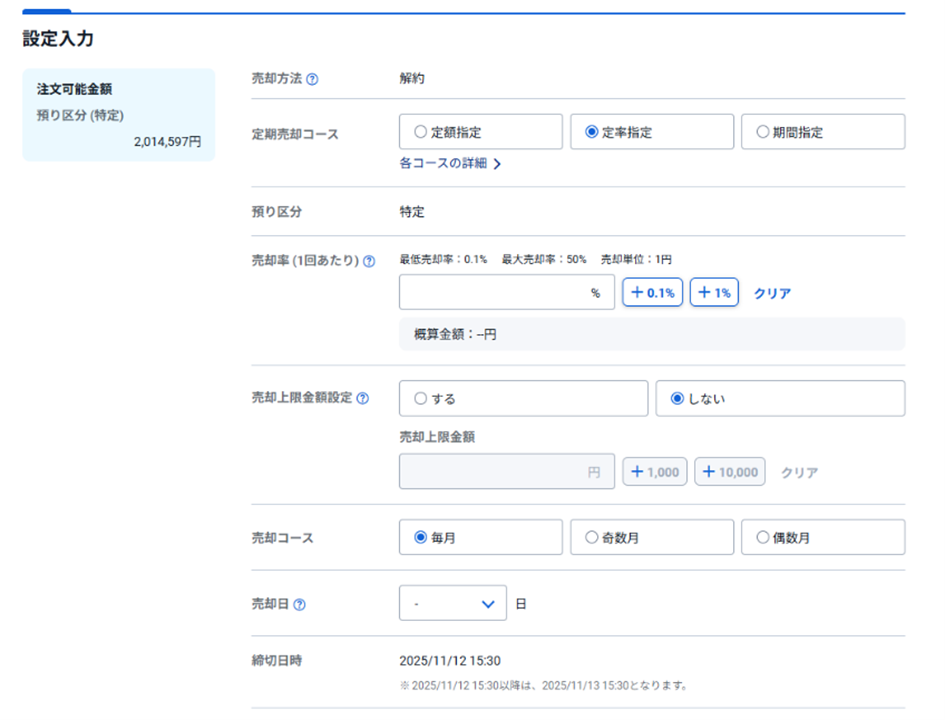Choose the 定率指定 course radio
Viewport: 945px width, 720px height.
click(x=651, y=131)
